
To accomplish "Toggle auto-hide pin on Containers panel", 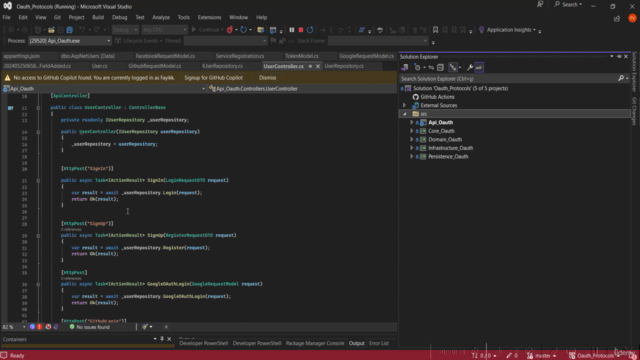I will tap(162, 339).
